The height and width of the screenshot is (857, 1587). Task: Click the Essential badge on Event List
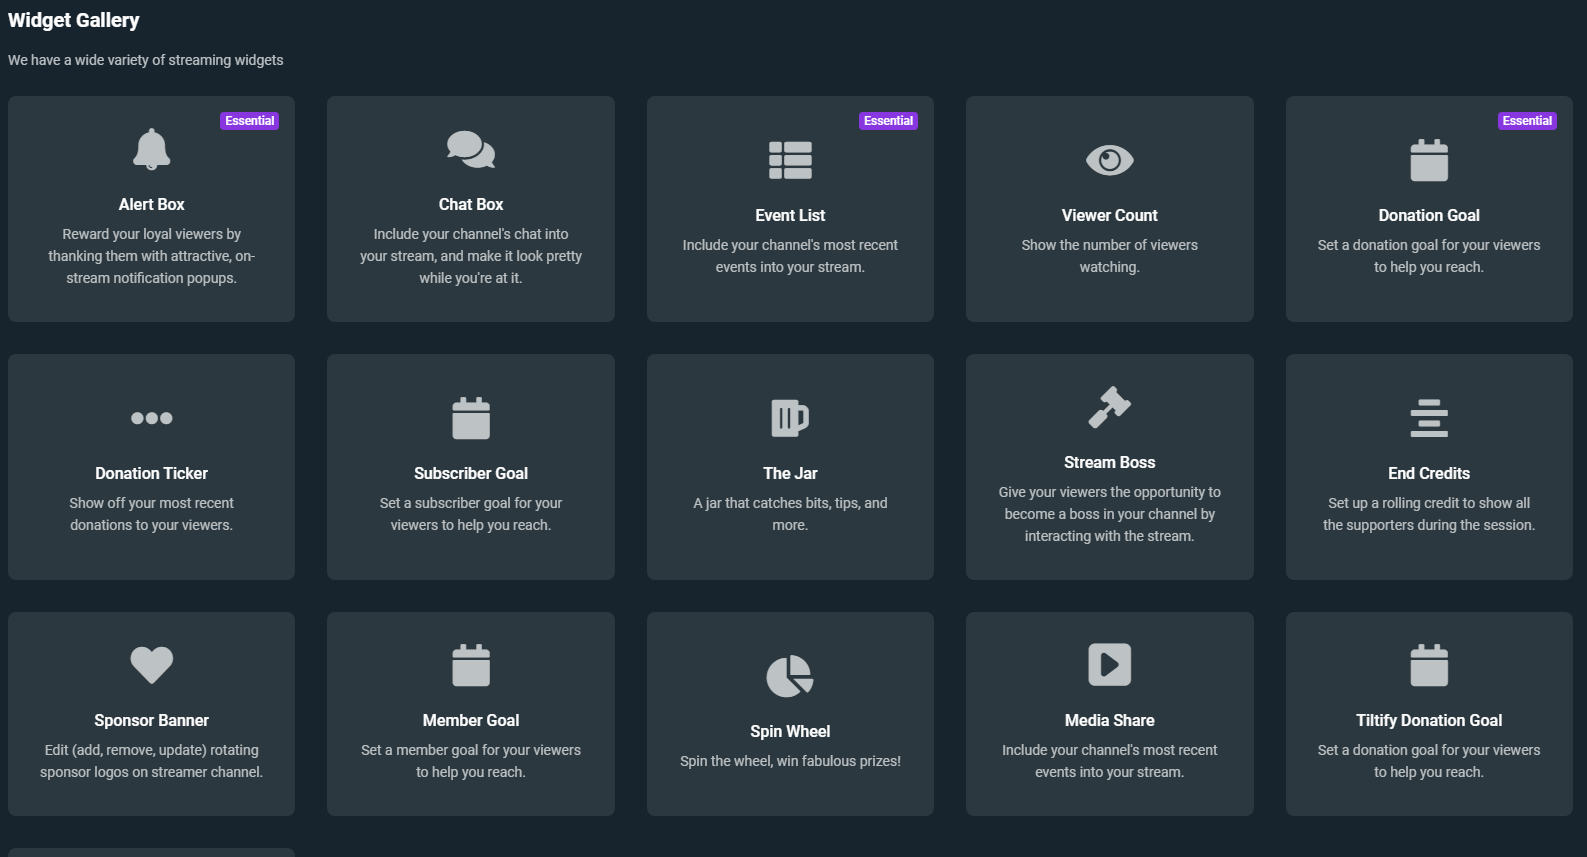coord(888,121)
